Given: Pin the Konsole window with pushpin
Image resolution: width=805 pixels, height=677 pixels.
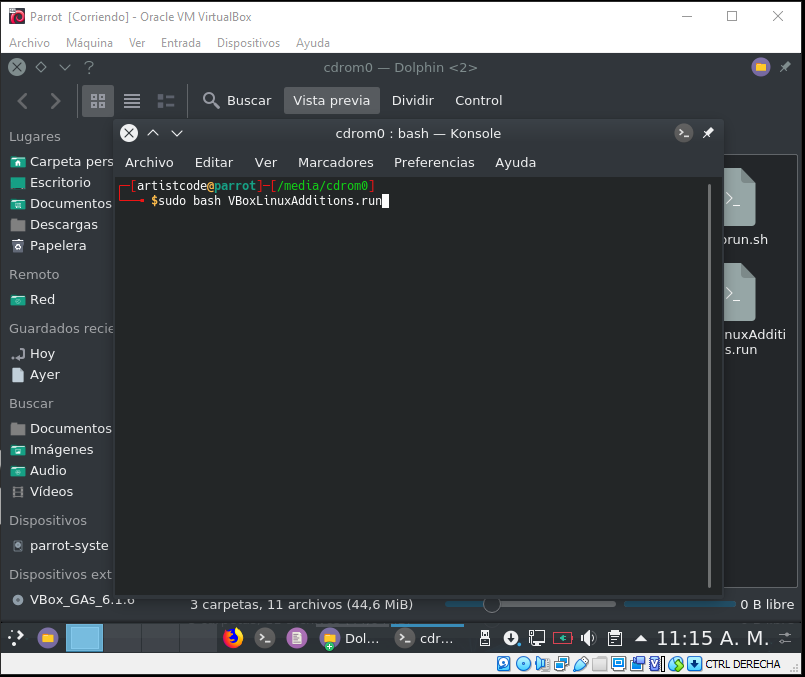Looking at the screenshot, I should coord(708,133).
